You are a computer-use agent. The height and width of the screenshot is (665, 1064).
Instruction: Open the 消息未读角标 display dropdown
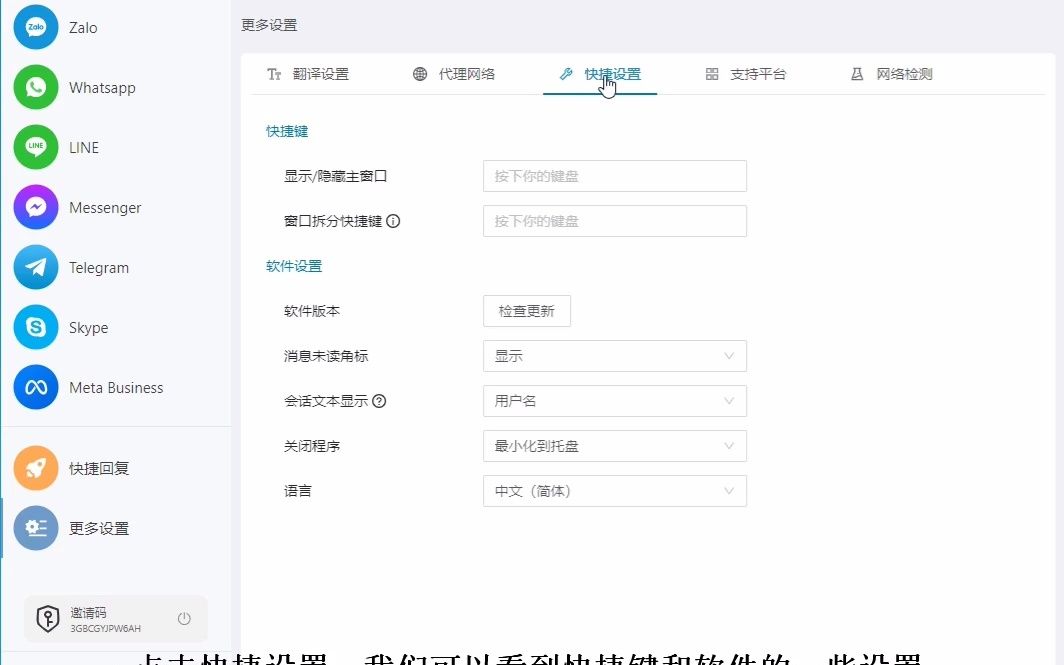[614, 356]
